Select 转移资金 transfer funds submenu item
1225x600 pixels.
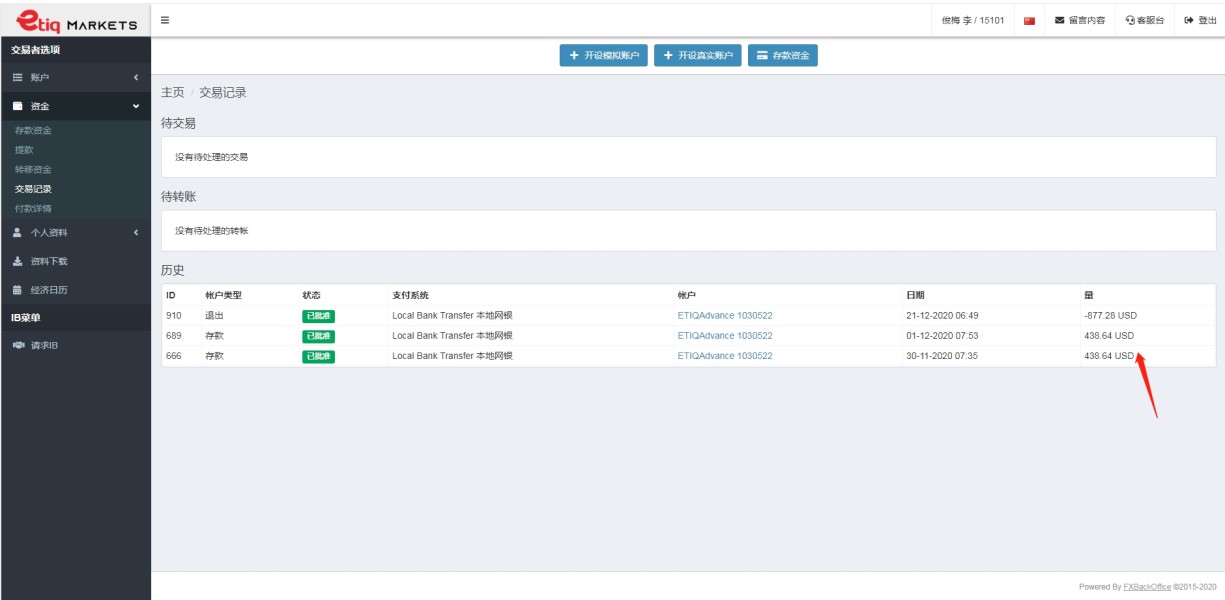(33, 169)
